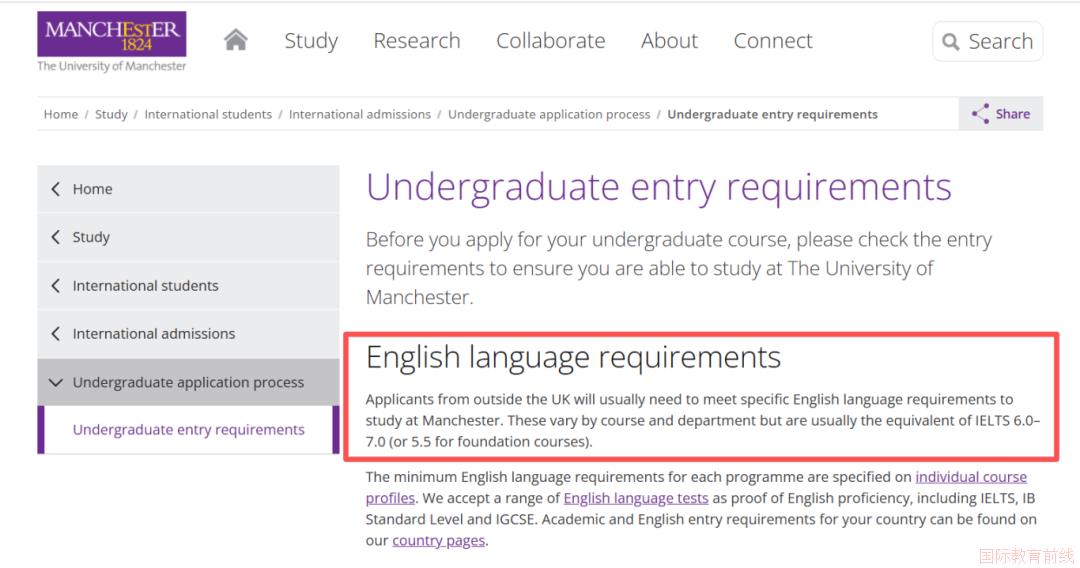Screen dimensions: 1080x568
Task: Click chevron beside International students
Action: tap(55, 286)
